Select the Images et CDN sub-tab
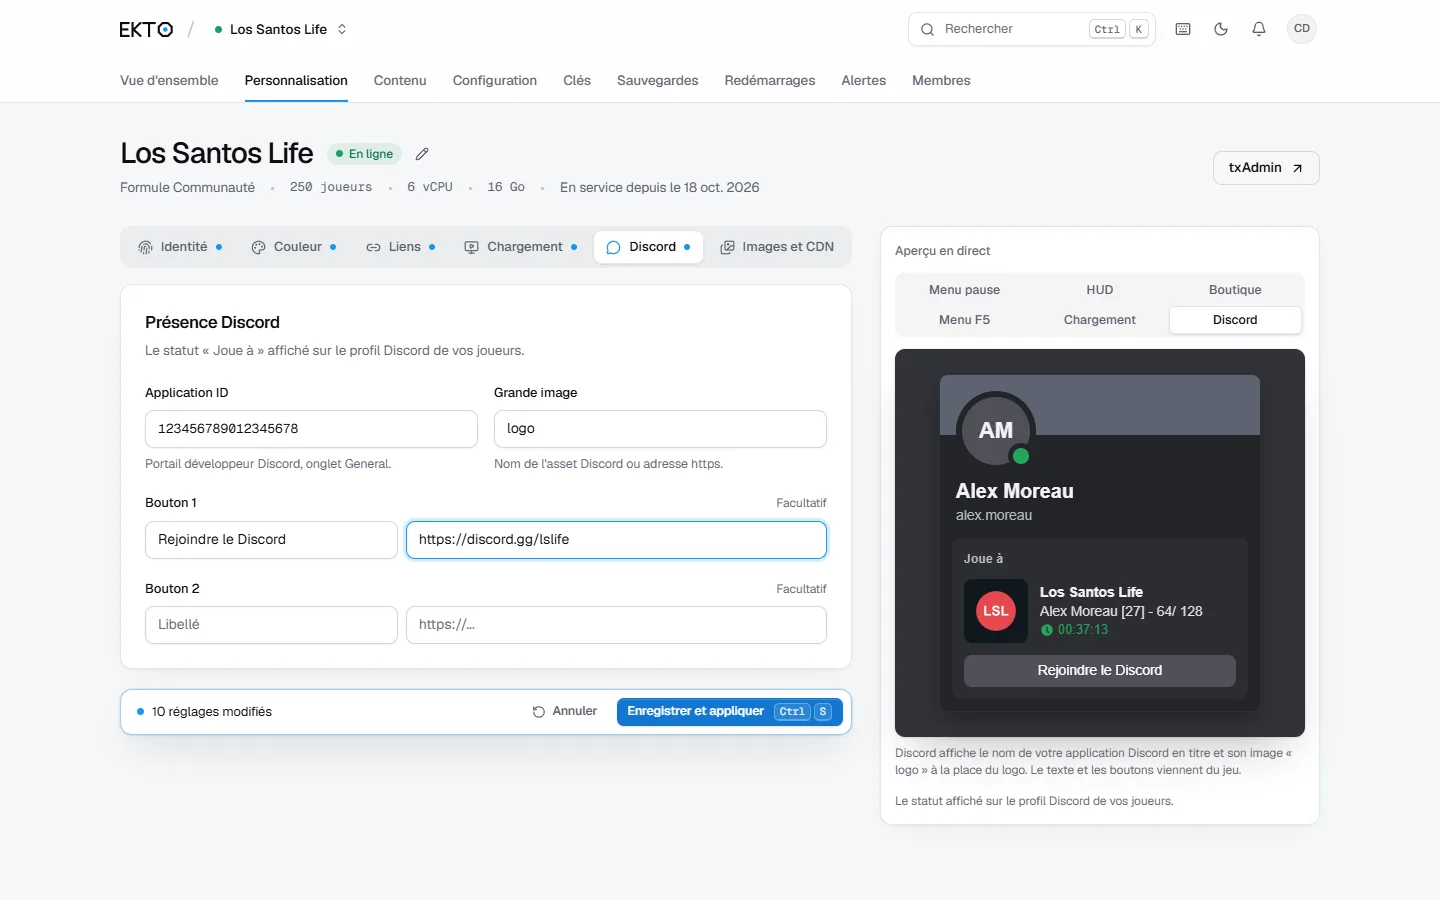Image resolution: width=1440 pixels, height=900 pixels. point(777,247)
